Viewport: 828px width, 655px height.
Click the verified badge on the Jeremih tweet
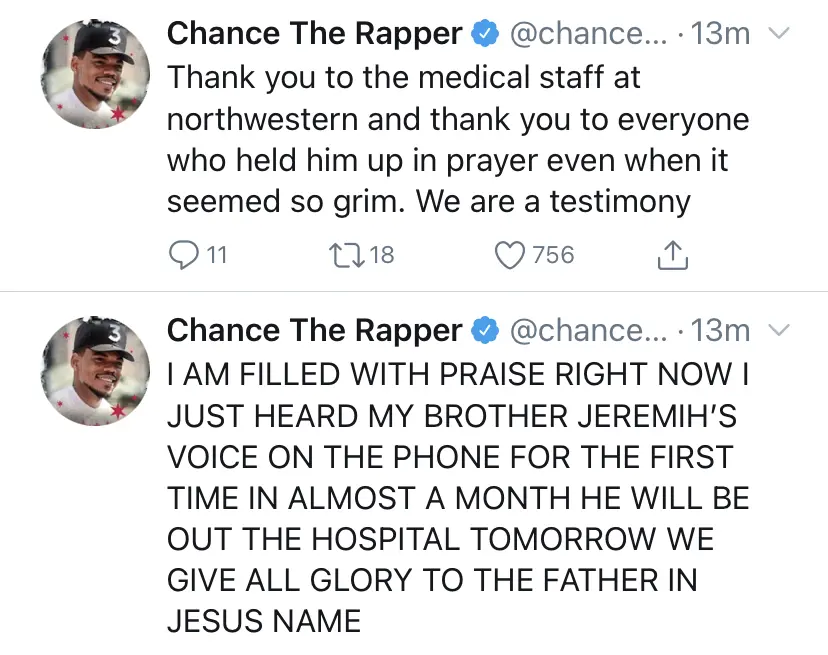(486, 330)
